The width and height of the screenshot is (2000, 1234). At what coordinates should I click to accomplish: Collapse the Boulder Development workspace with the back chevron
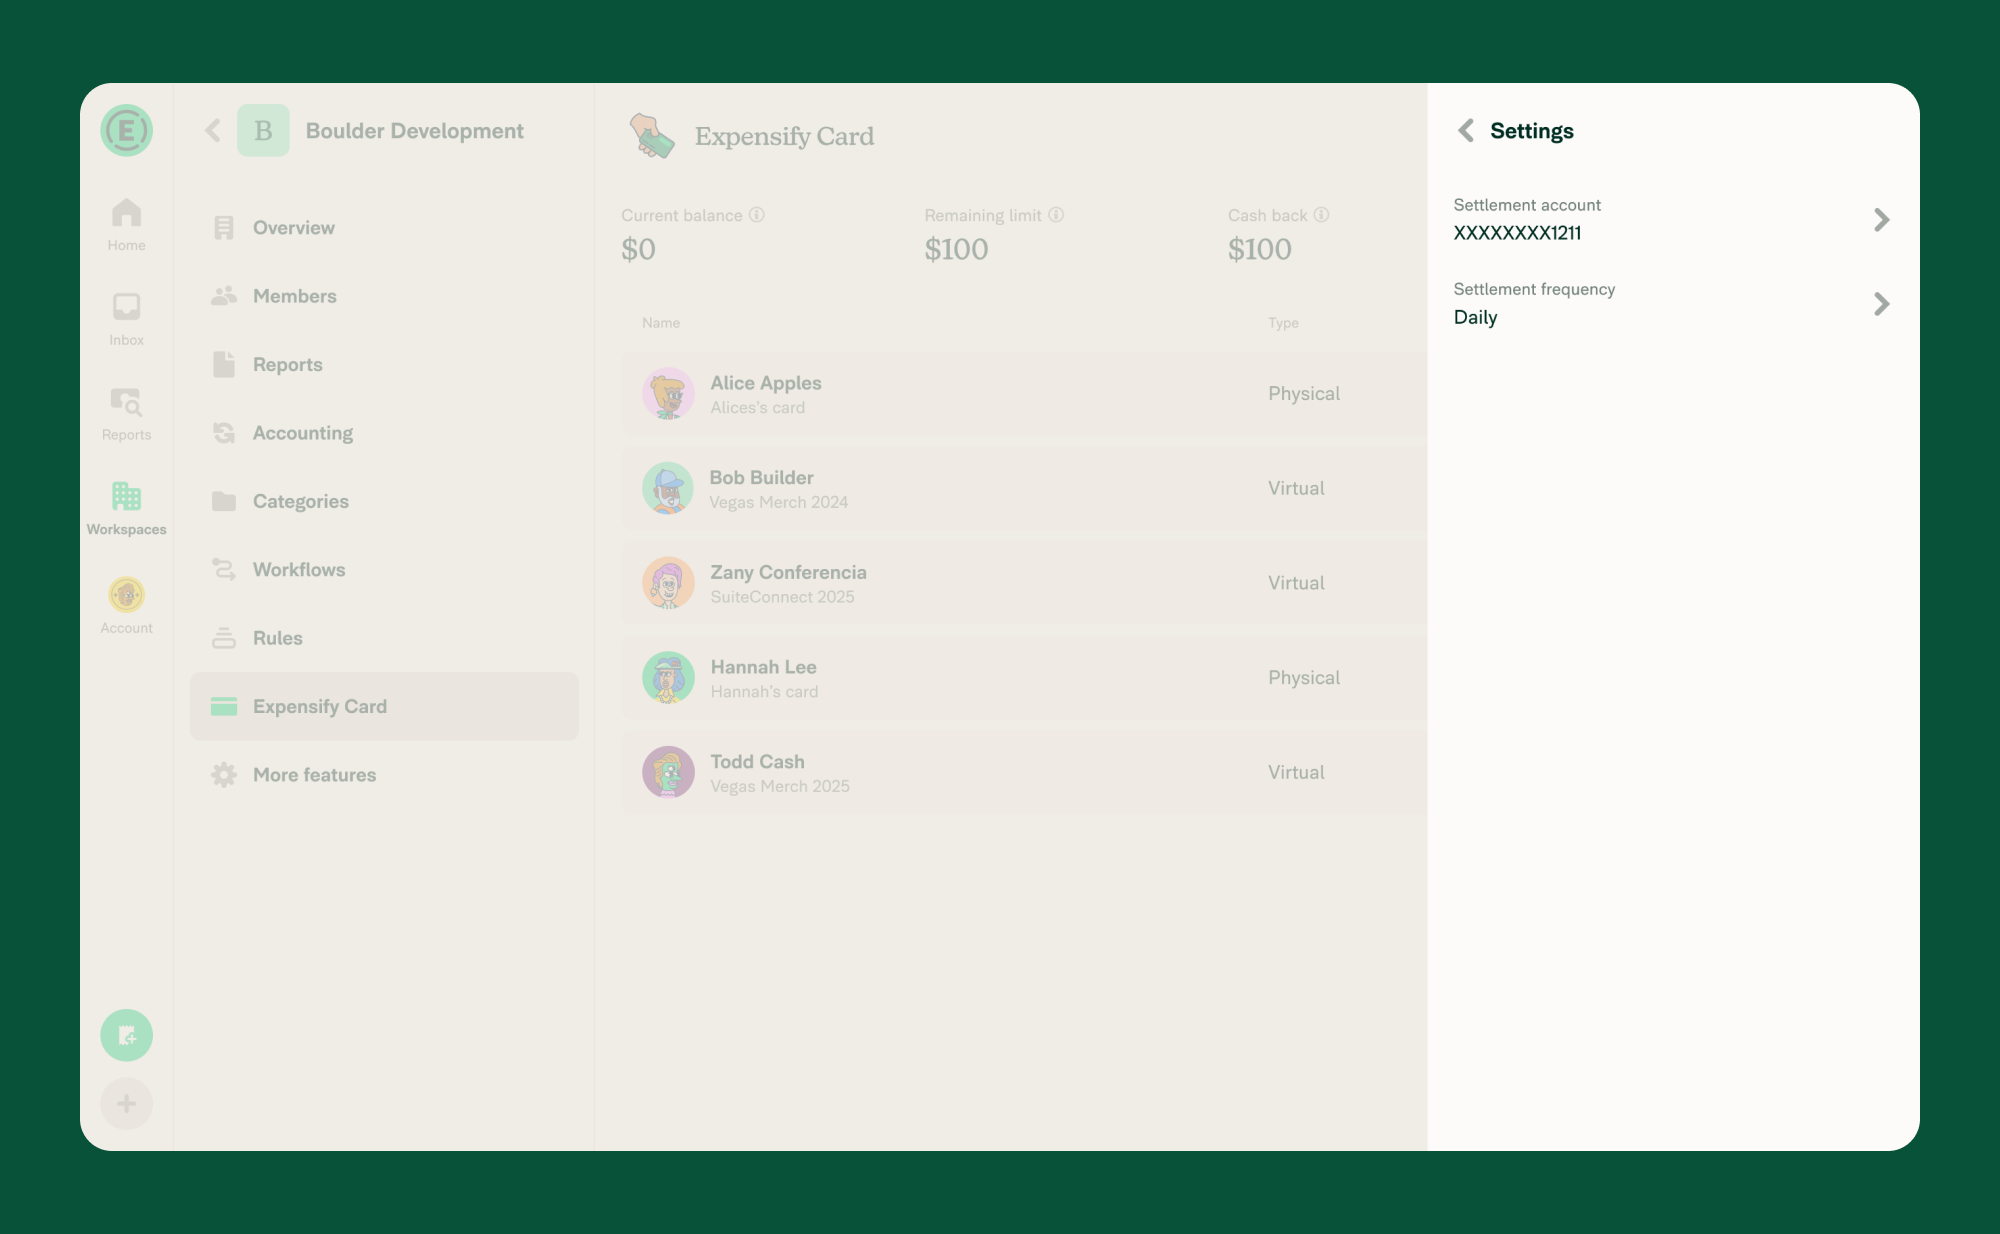pyautogui.click(x=211, y=130)
